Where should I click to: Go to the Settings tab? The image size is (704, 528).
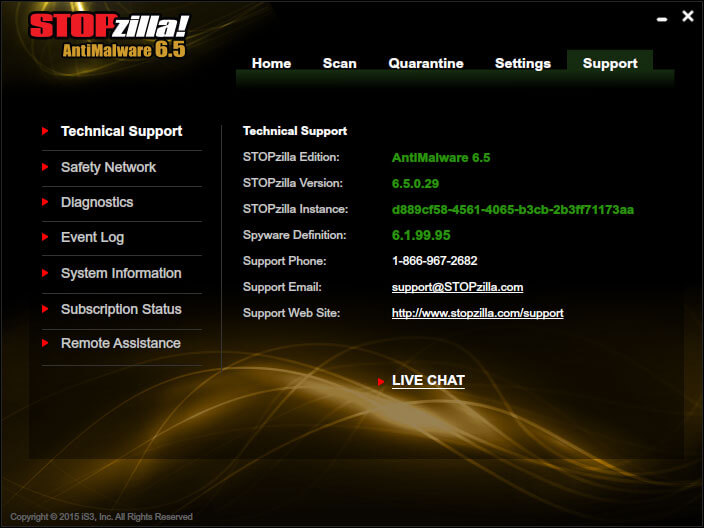click(523, 63)
